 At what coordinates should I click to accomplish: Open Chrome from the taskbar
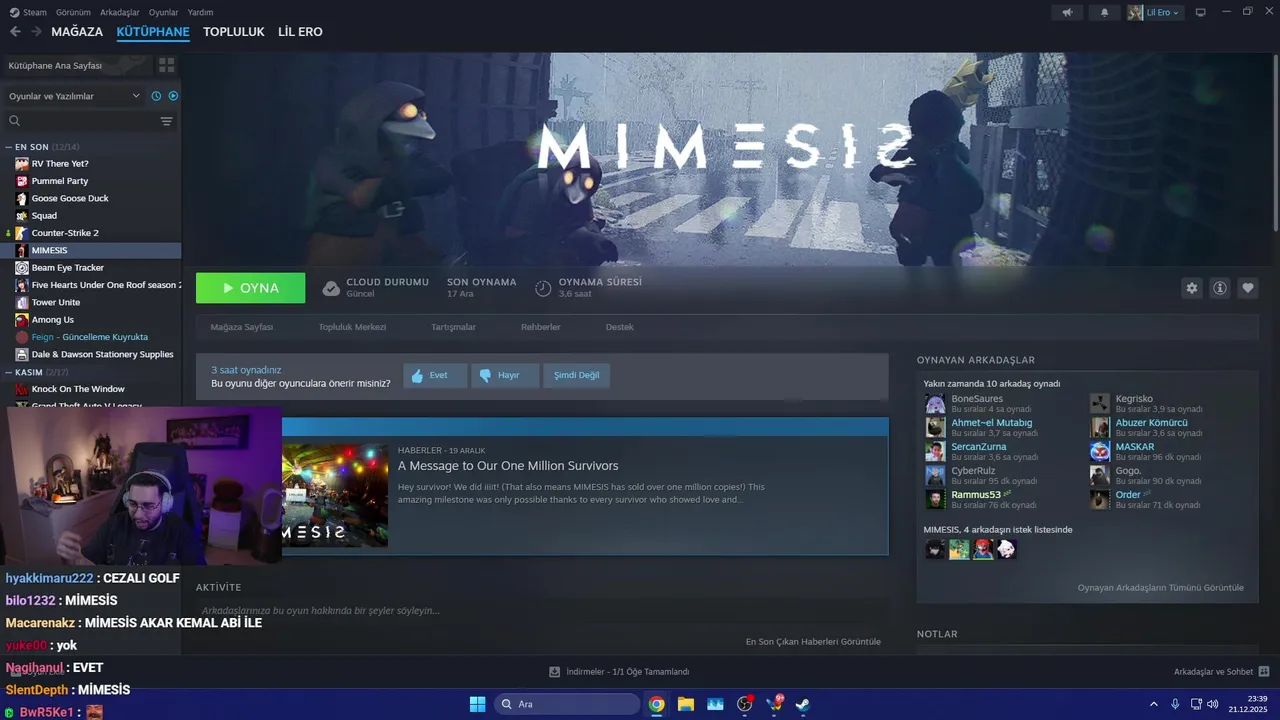point(656,704)
